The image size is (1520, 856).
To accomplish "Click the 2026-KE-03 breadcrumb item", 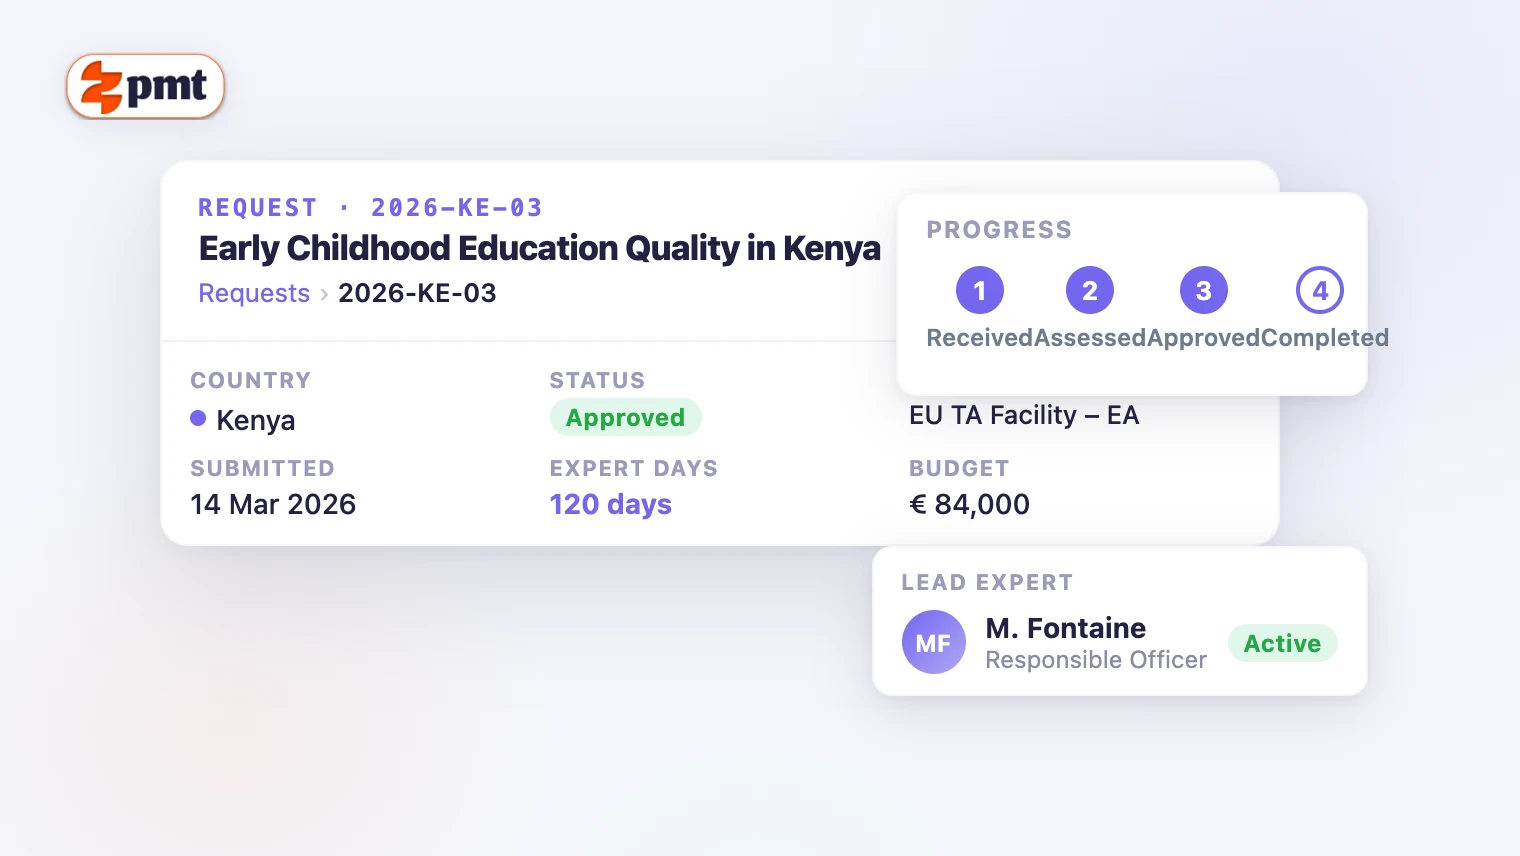I will click(417, 293).
